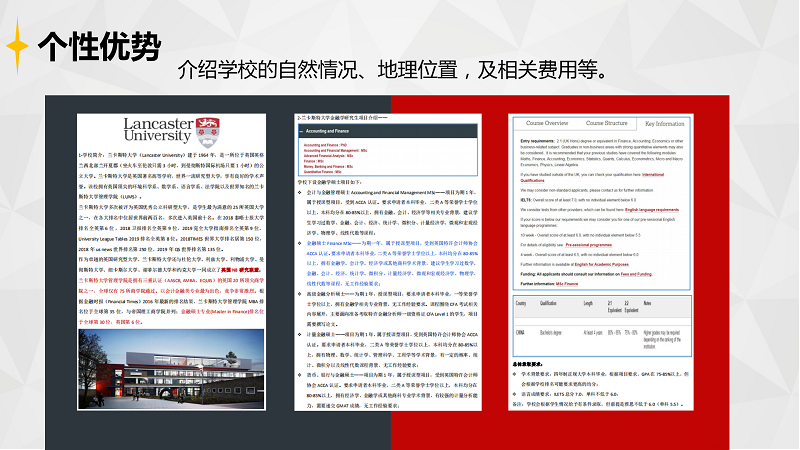Viewport: 800px width, 450px height.
Task: Click the Entry requirements paragraph heading
Action: [537, 141]
